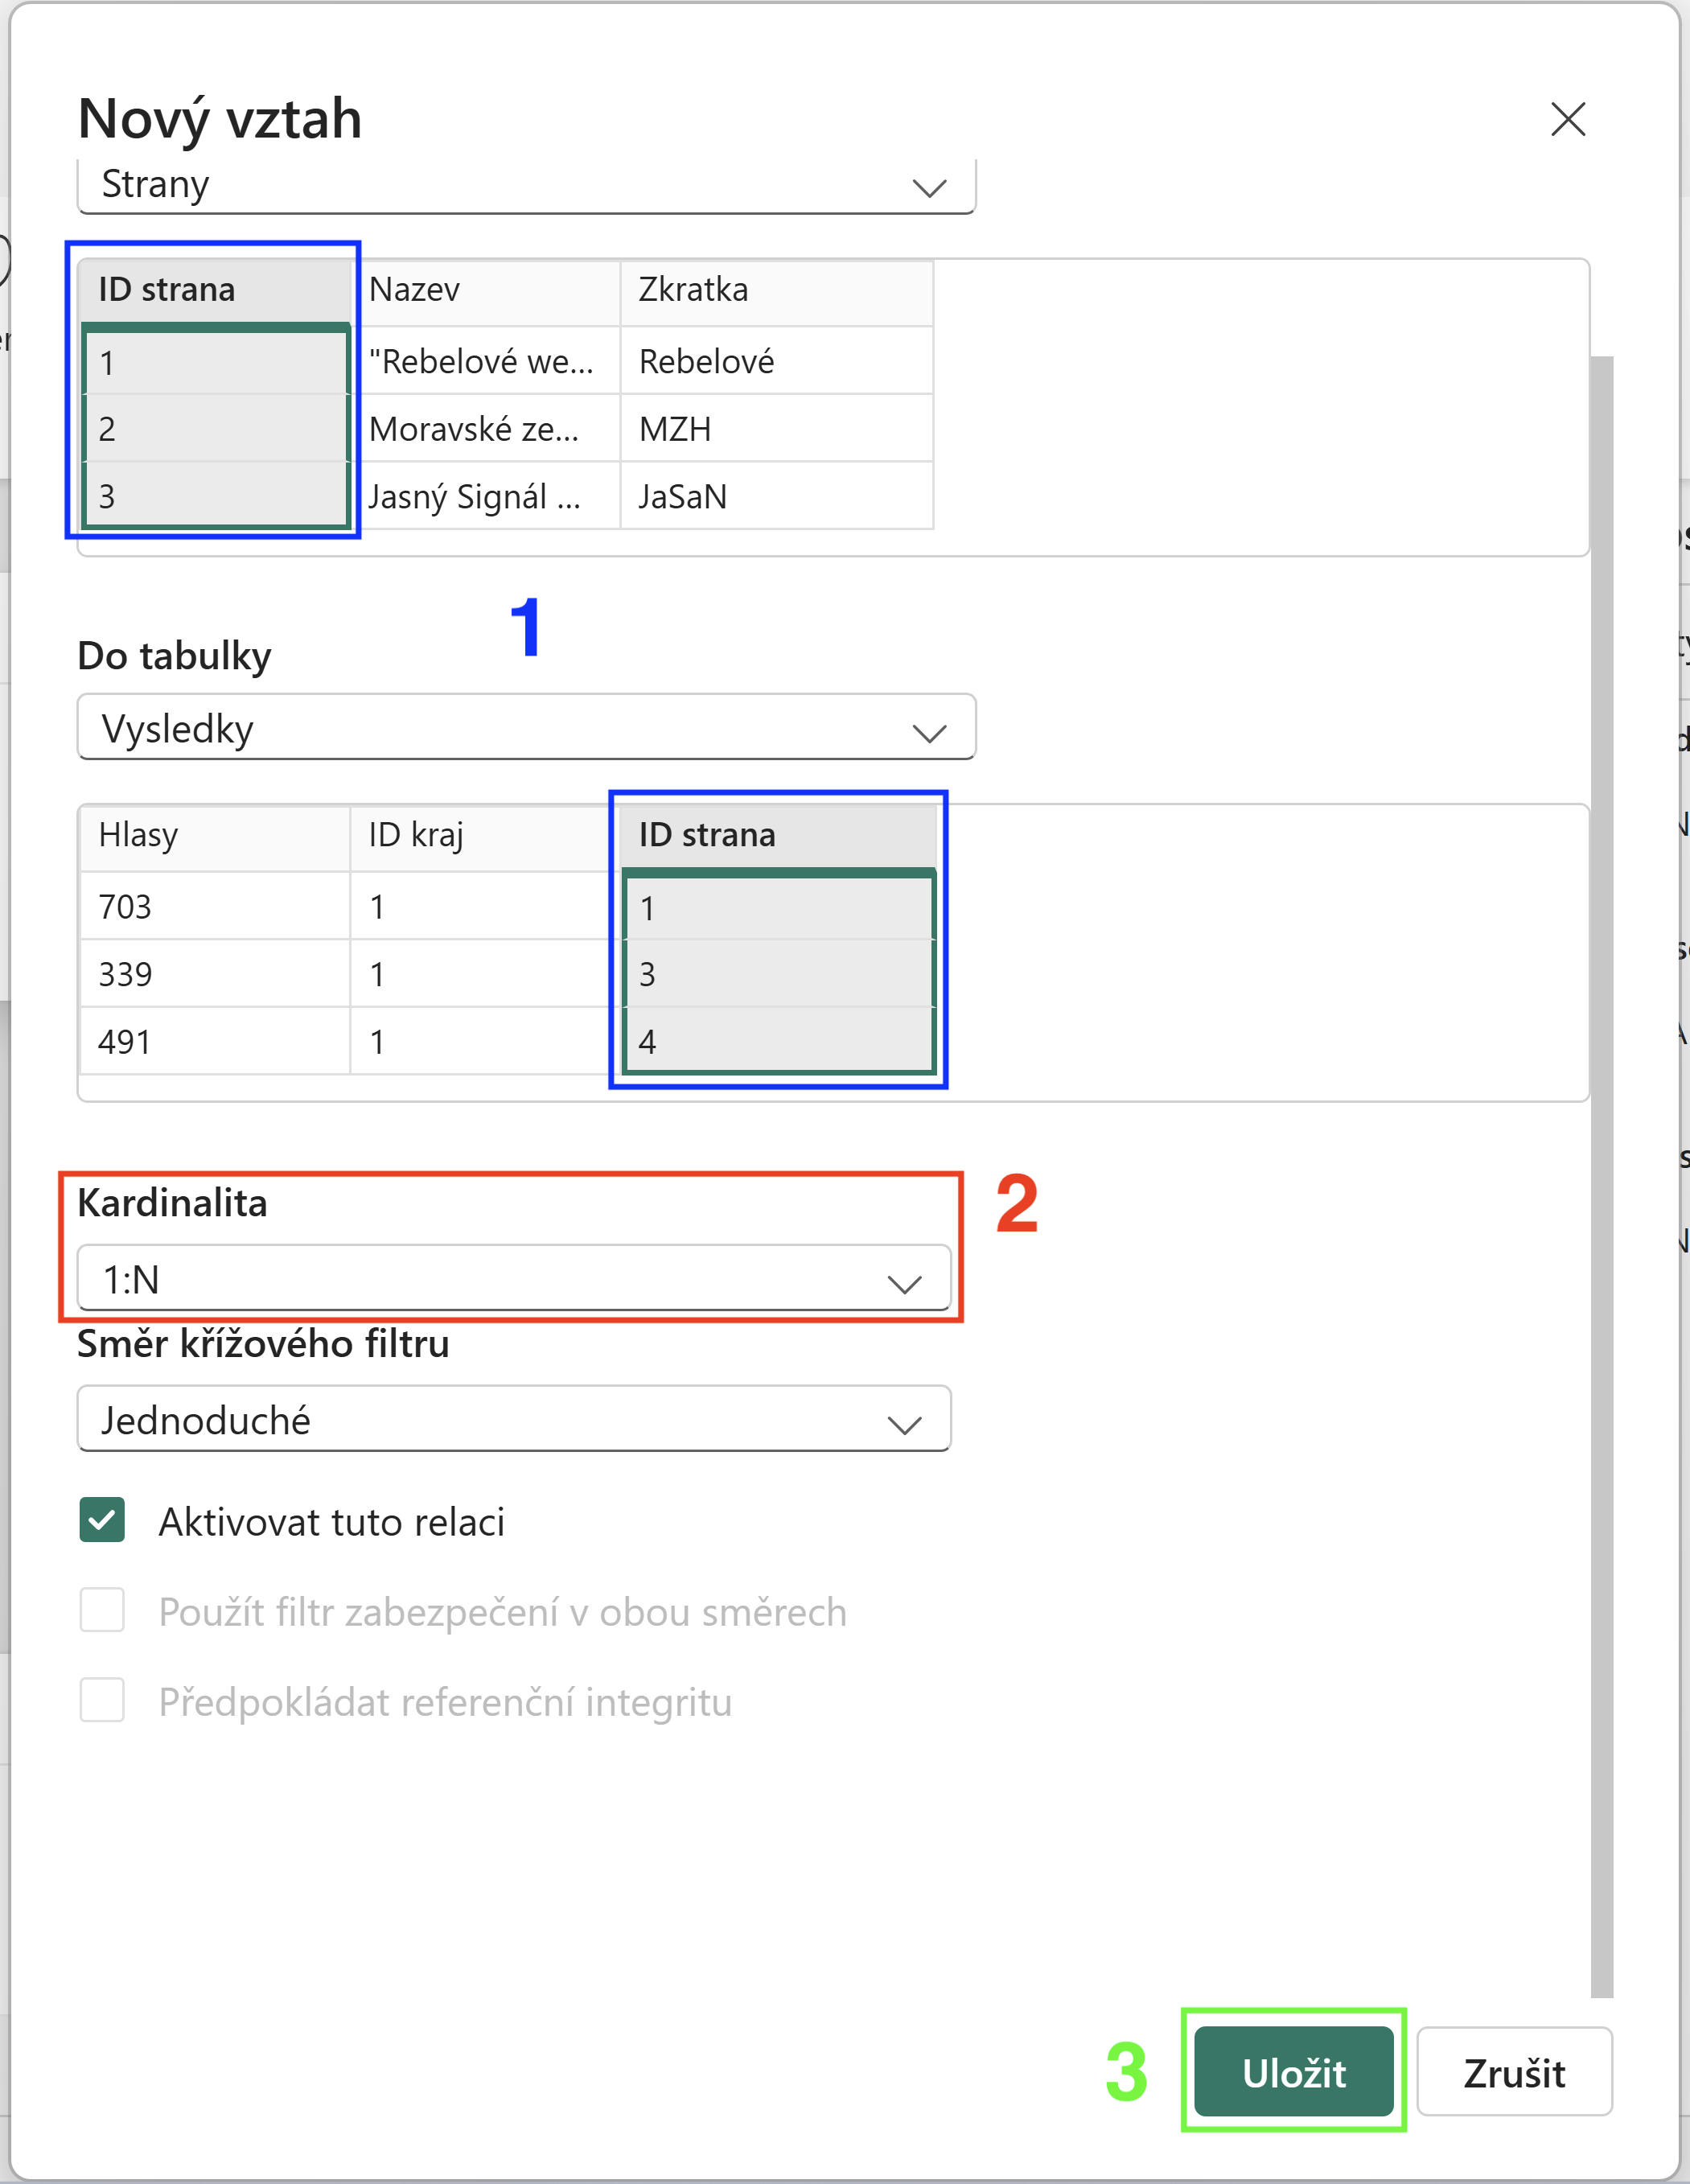Select the Zkratka column header
Screen dimensions: 1690x2184
[x=777, y=291]
